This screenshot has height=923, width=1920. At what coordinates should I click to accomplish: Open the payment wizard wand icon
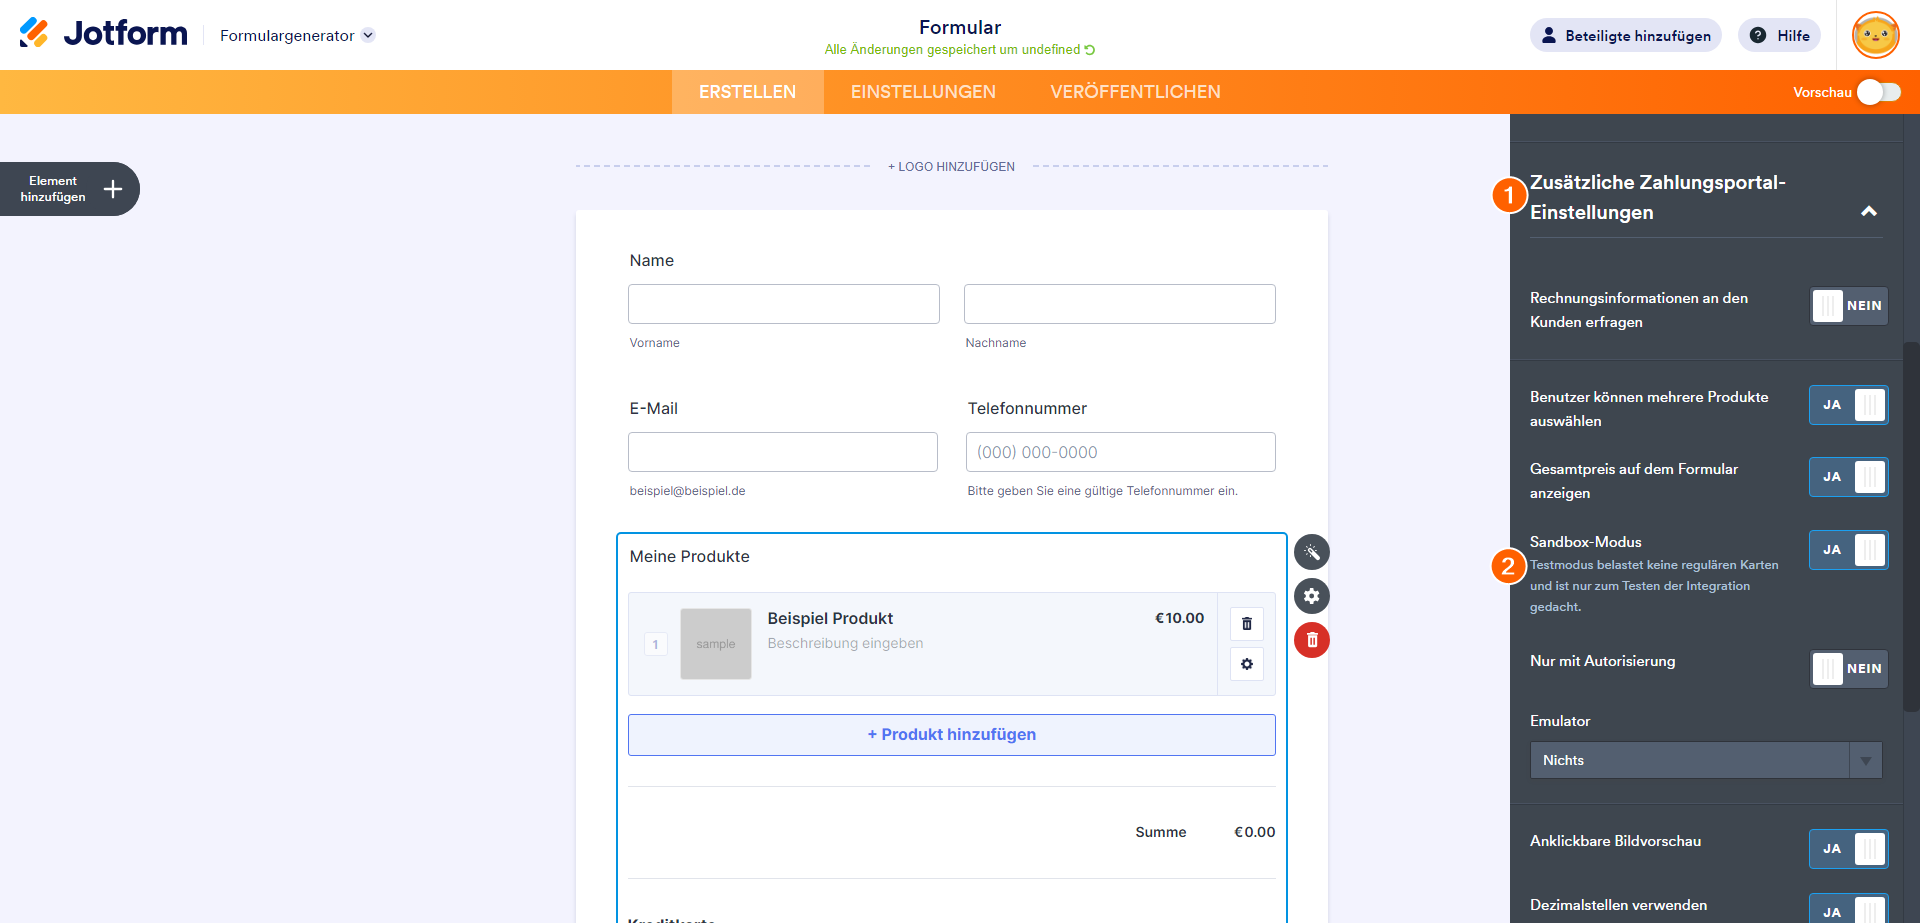(1311, 552)
